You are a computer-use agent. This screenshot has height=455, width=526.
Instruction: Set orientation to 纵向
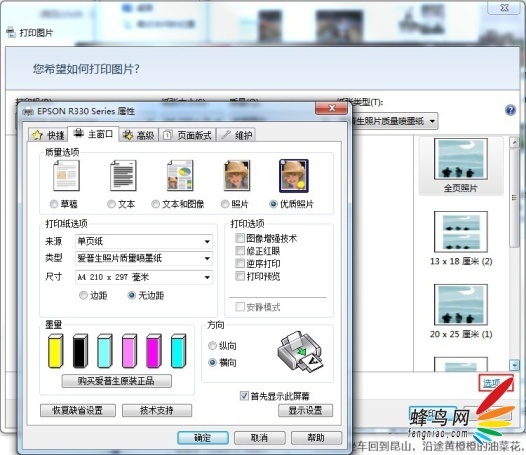[212, 345]
